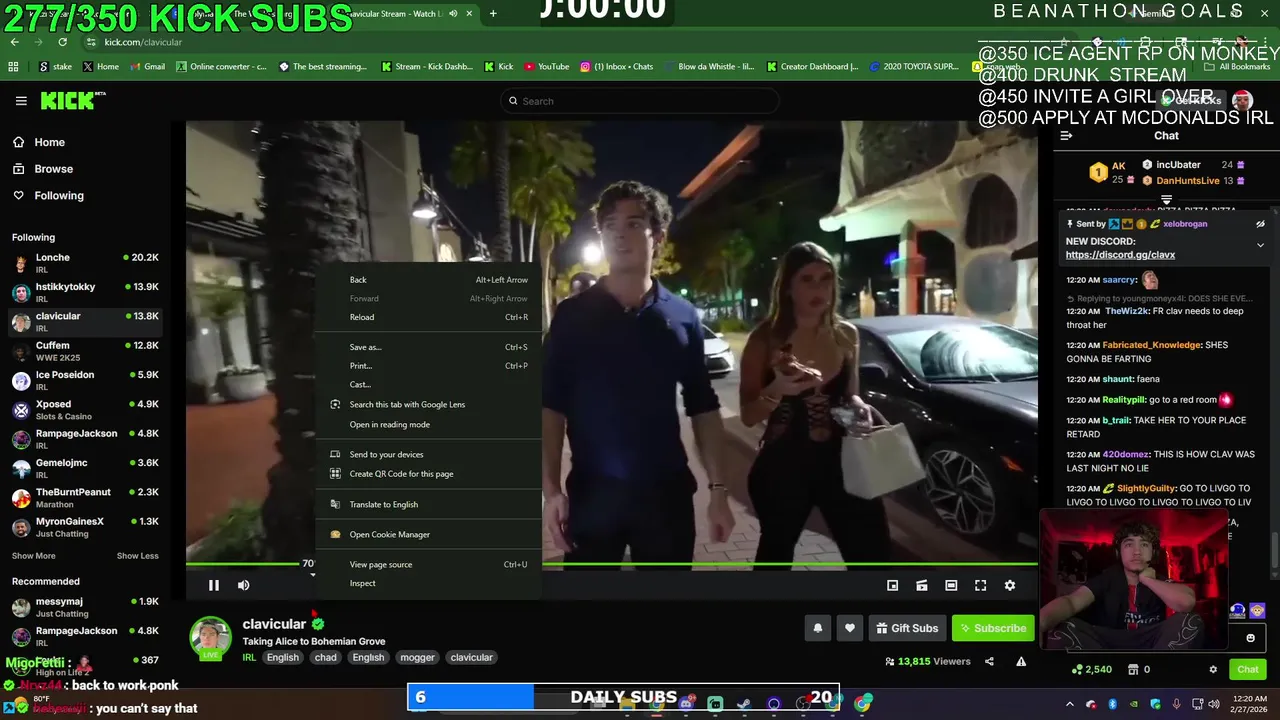Click Show More in Following list
Screen dimensions: 1280x720
[34, 556]
